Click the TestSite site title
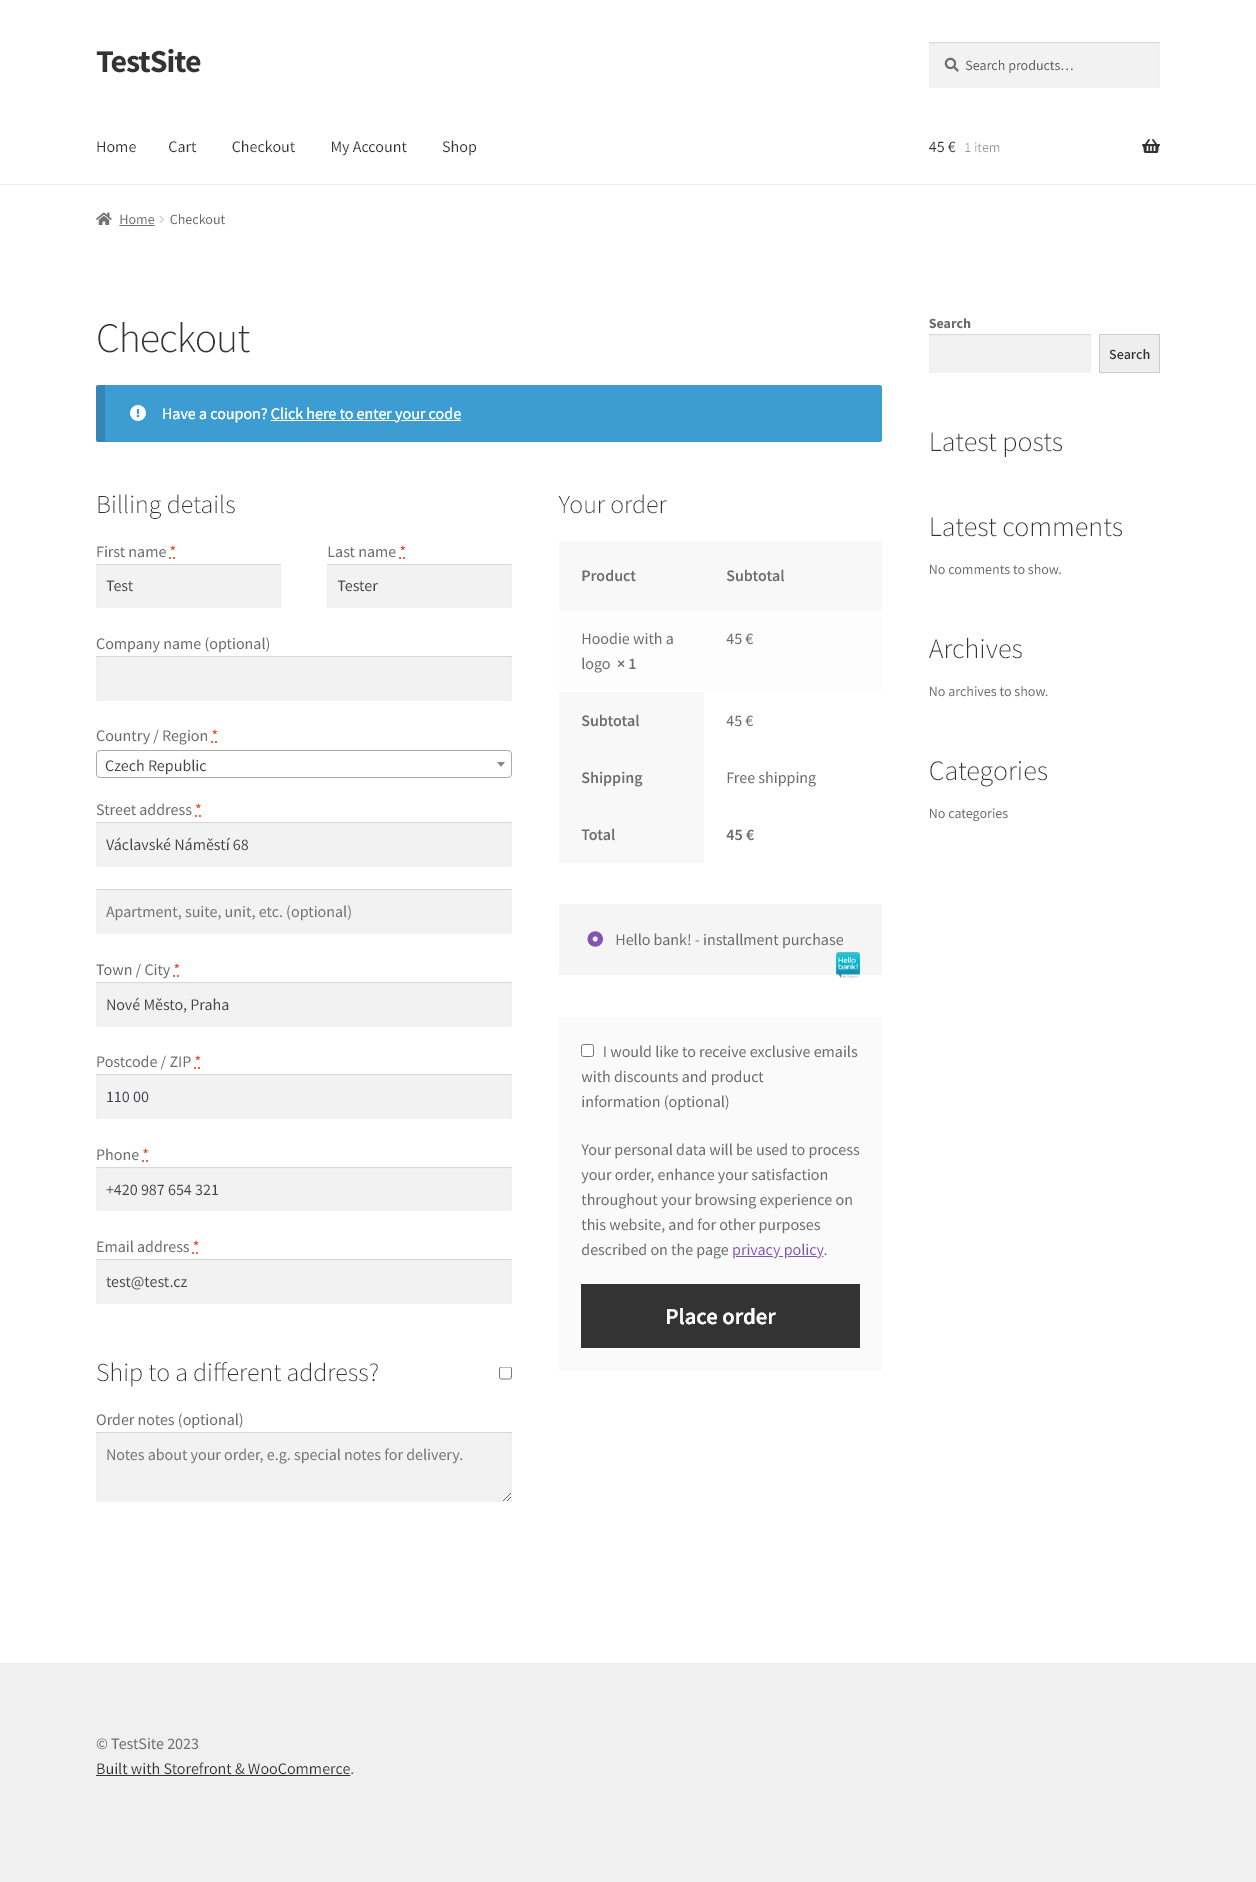This screenshot has height=1882, width=1256. [x=148, y=62]
